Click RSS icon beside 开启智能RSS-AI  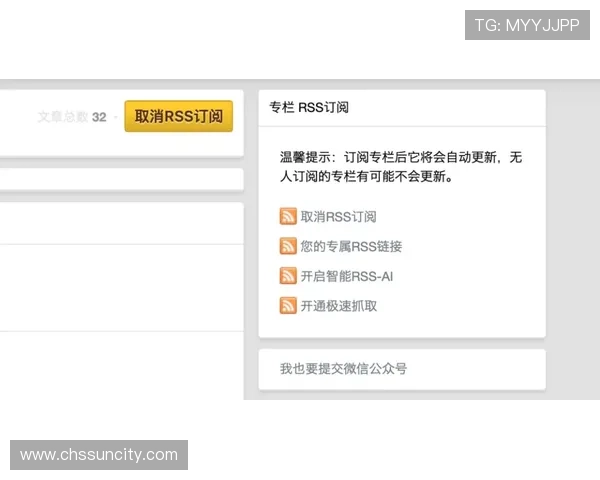coord(288,276)
